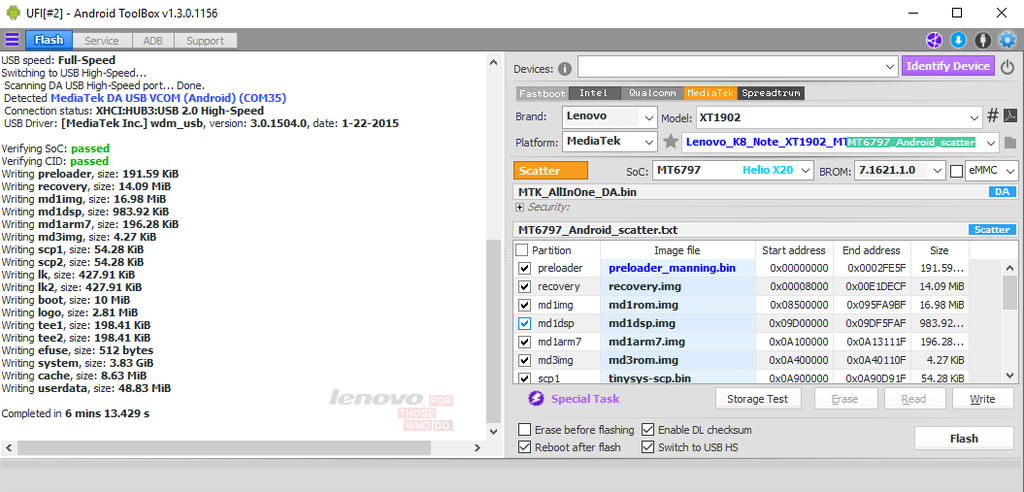Click the browse folder icon
1024x492 pixels.
[1010, 142]
